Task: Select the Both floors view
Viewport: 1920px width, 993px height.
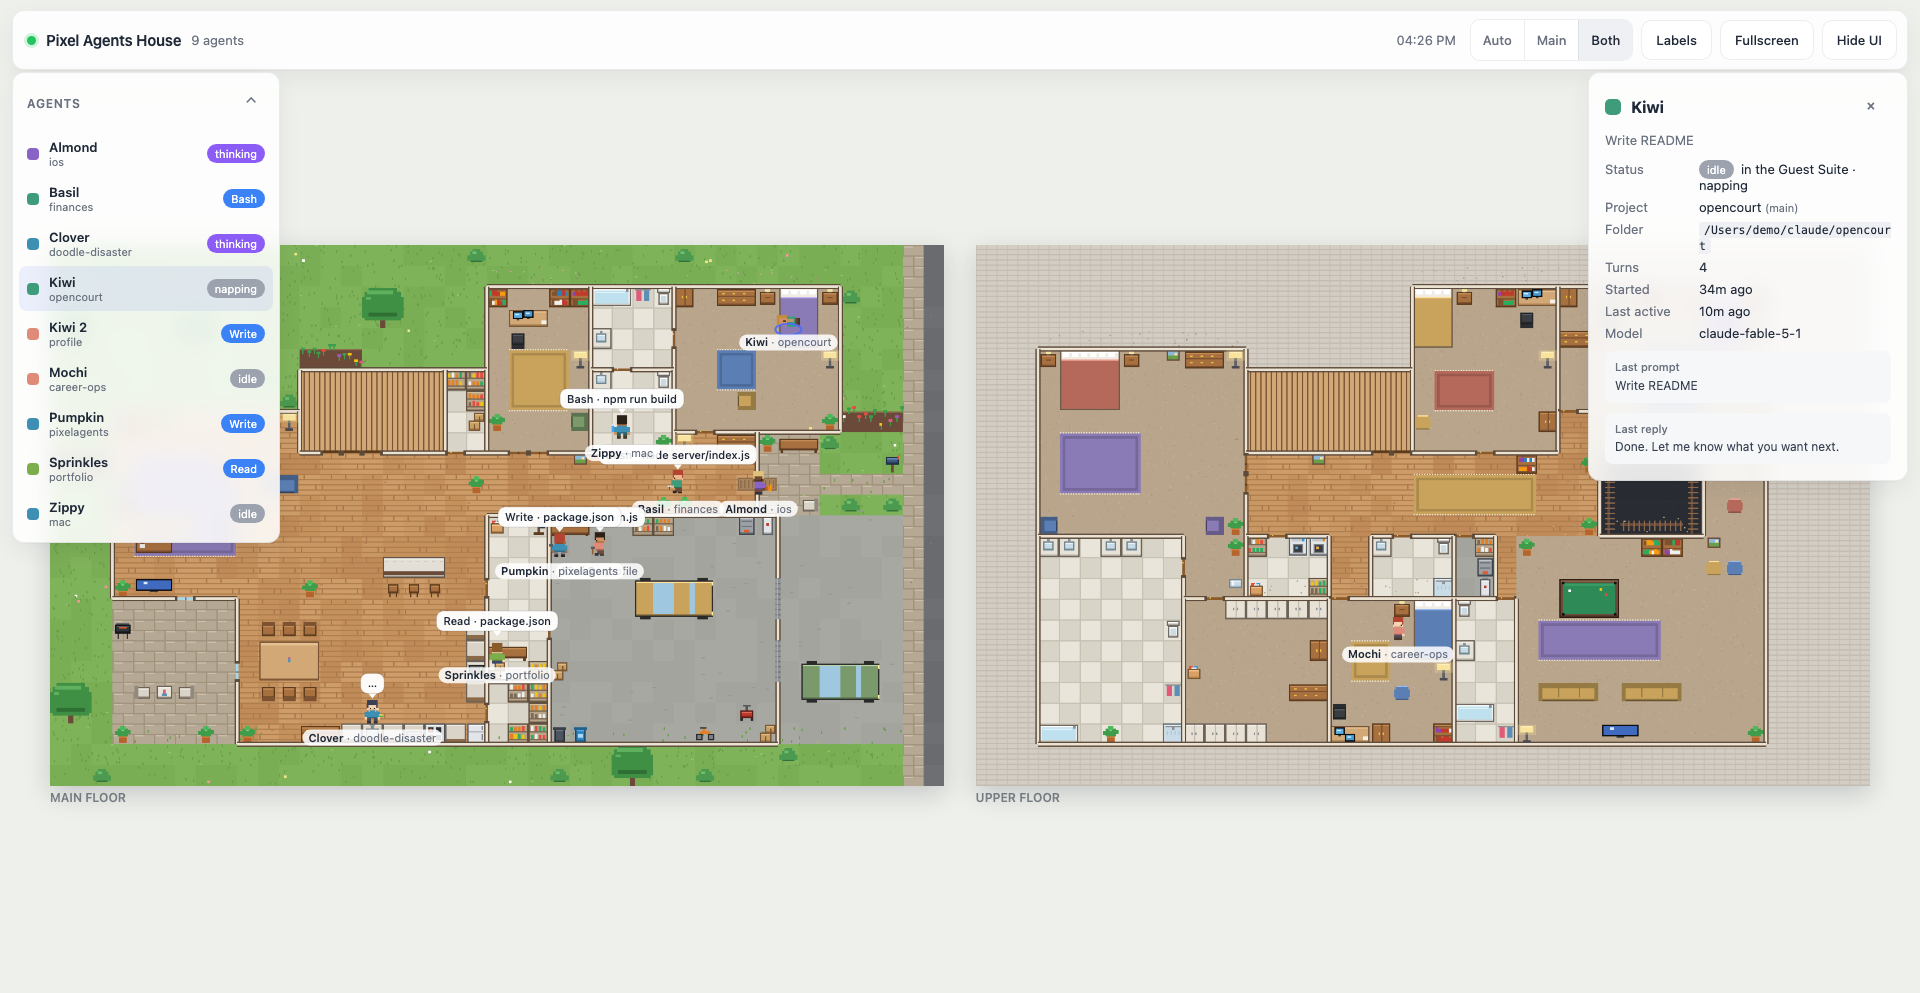Action: click(1605, 40)
